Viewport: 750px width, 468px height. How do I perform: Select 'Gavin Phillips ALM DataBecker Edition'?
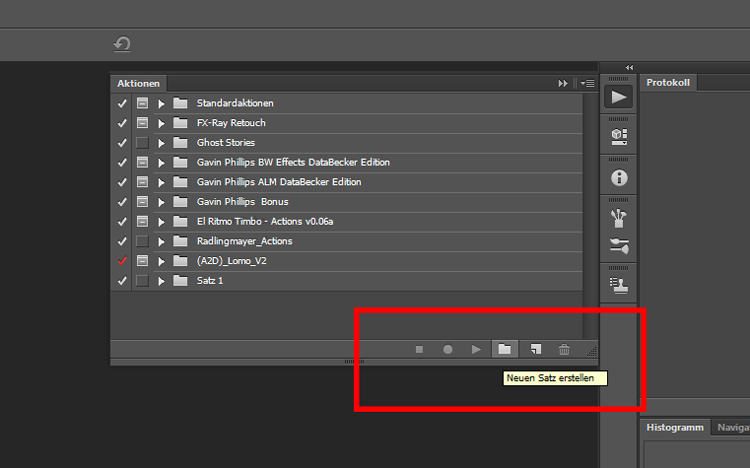point(279,182)
